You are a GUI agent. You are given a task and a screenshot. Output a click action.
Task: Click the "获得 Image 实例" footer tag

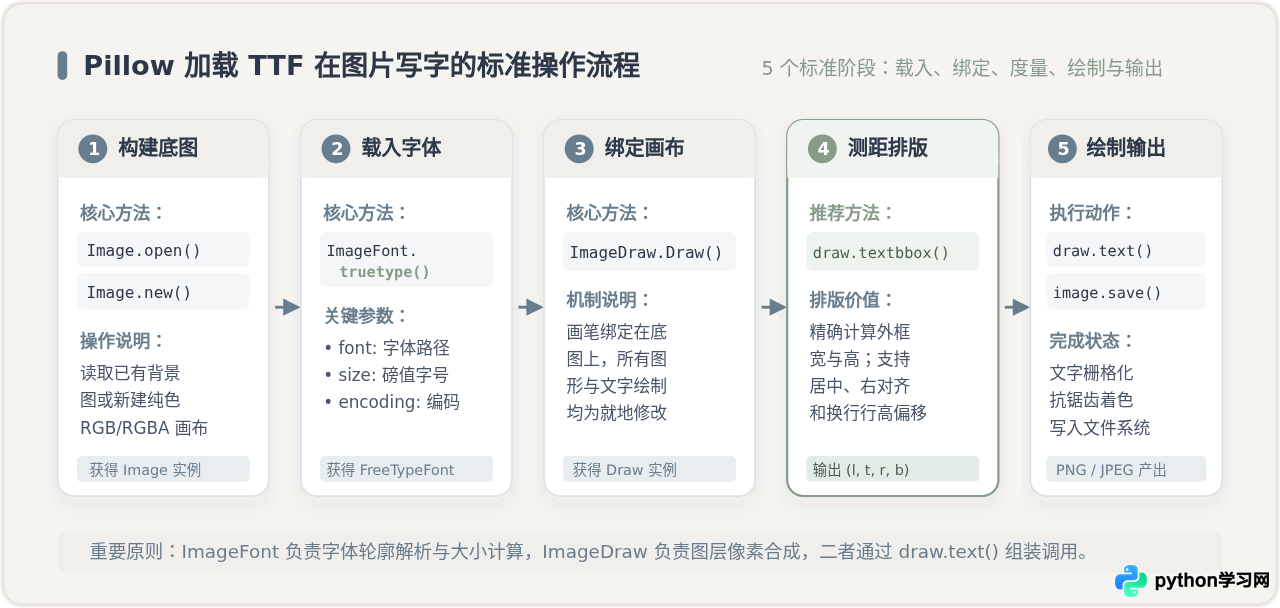[163, 469]
